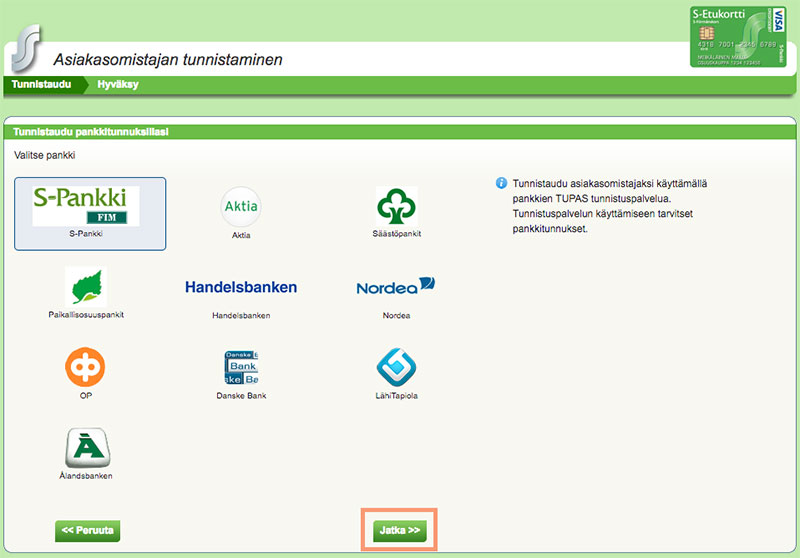This screenshot has height=558, width=800.
Task: Choose the Aktia bank logo
Action: (240, 206)
